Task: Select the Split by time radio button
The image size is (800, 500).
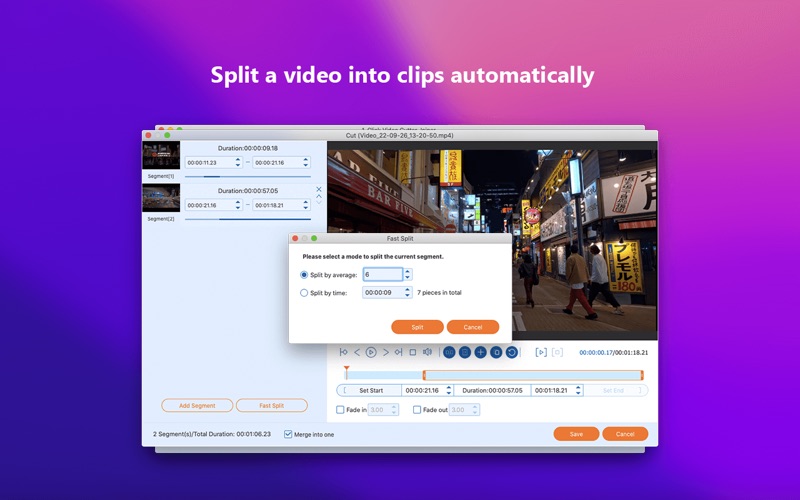Action: pyautogui.click(x=305, y=293)
